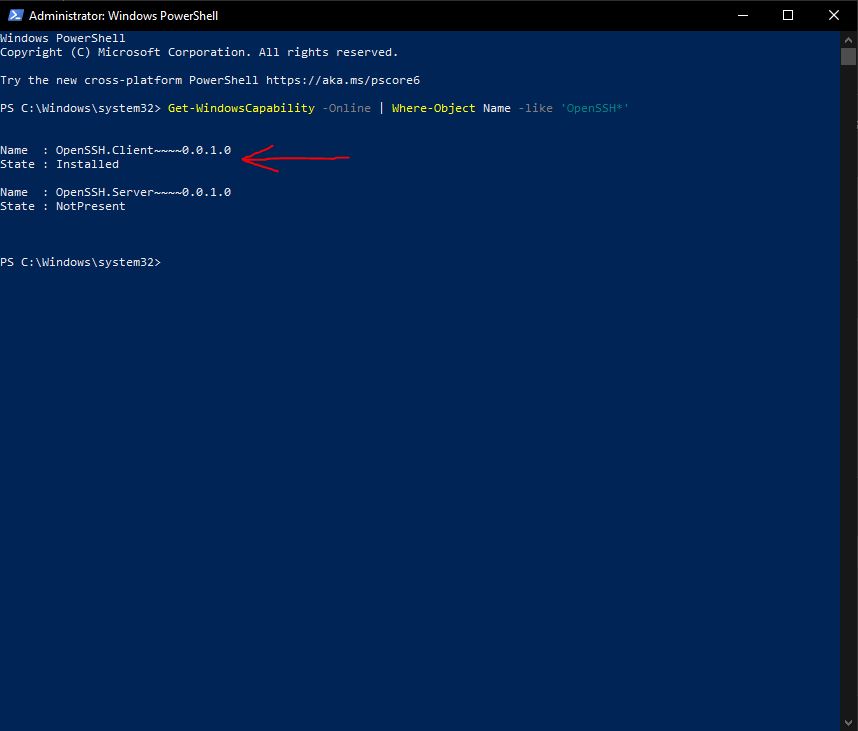This screenshot has height=731, width=858.
Task: Click the last empty PS C:\Windows\system32> prompt
Action: 80,262
